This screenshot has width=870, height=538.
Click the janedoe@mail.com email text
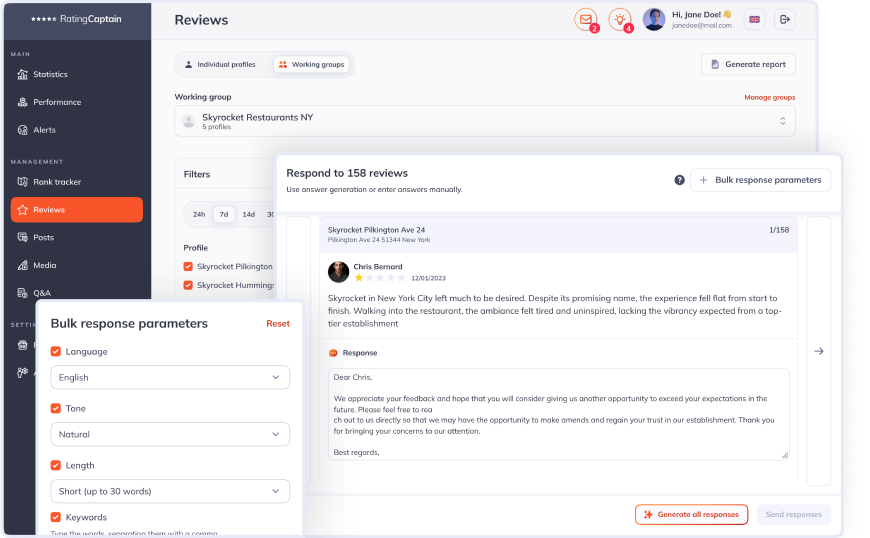tap(702, 26)
